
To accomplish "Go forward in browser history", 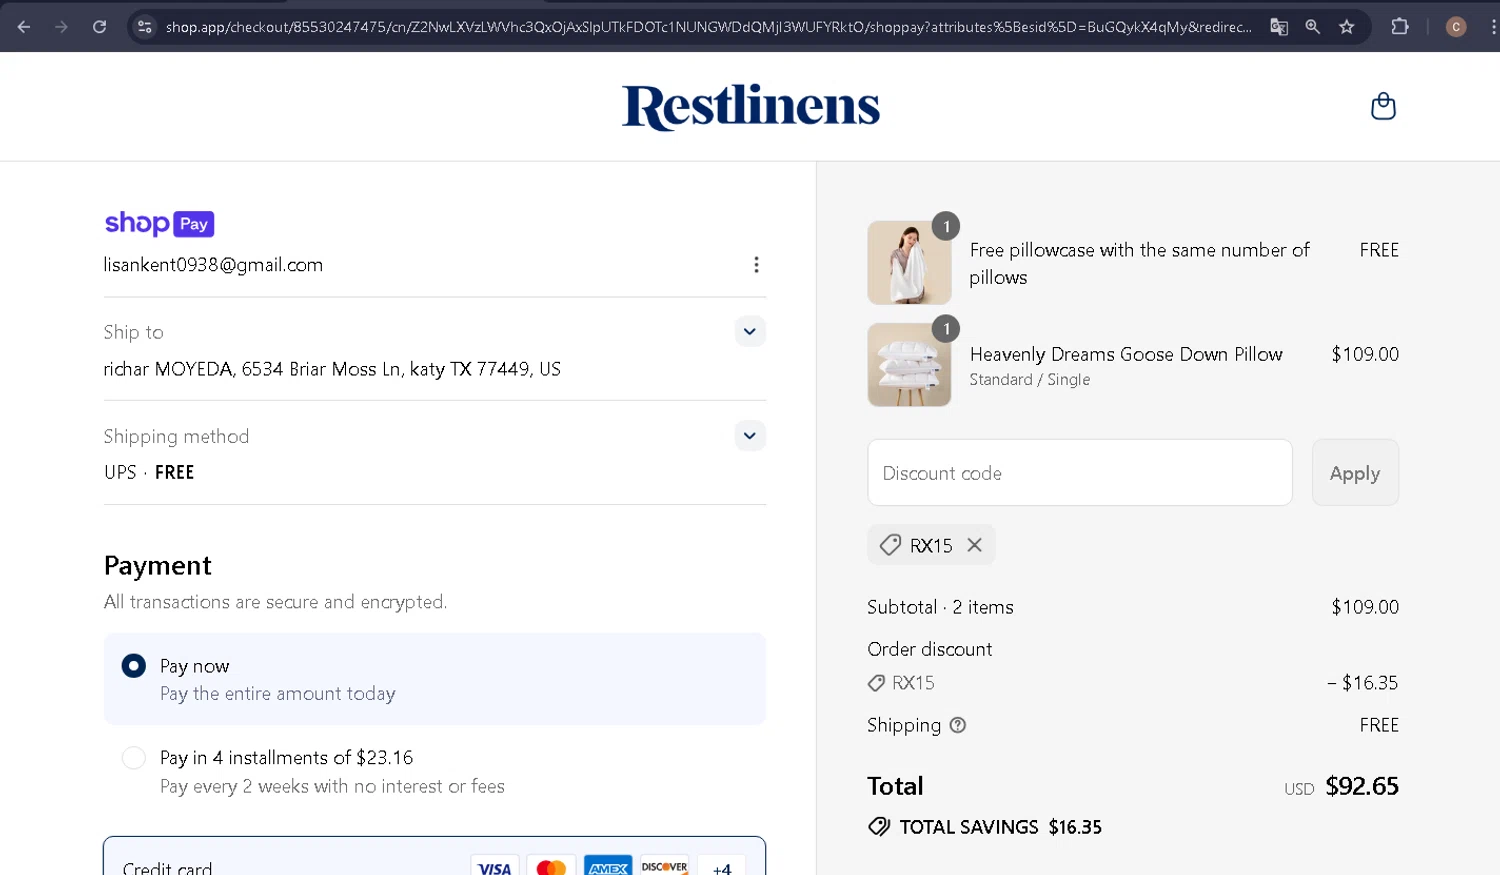I will pyautogui.click(x=61, y=27).
